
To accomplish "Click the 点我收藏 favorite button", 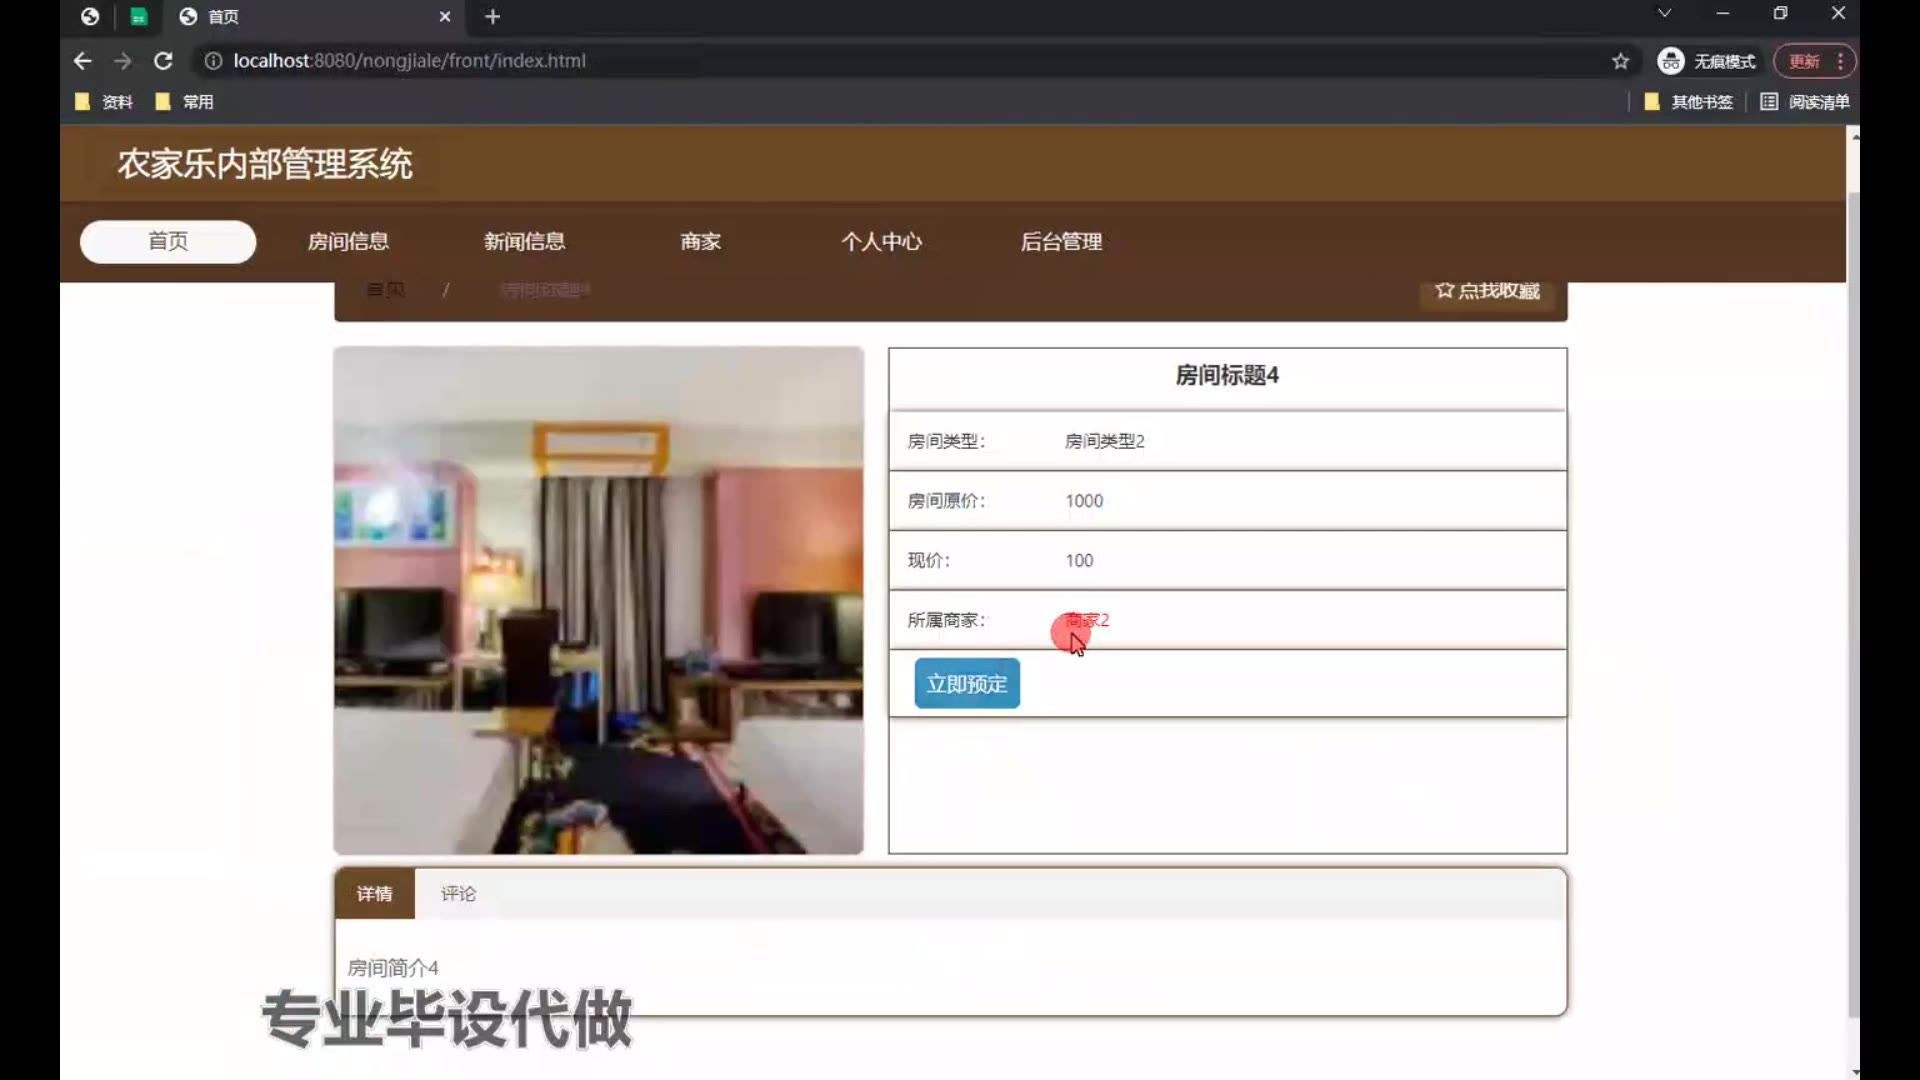I will pos(1487,291).
